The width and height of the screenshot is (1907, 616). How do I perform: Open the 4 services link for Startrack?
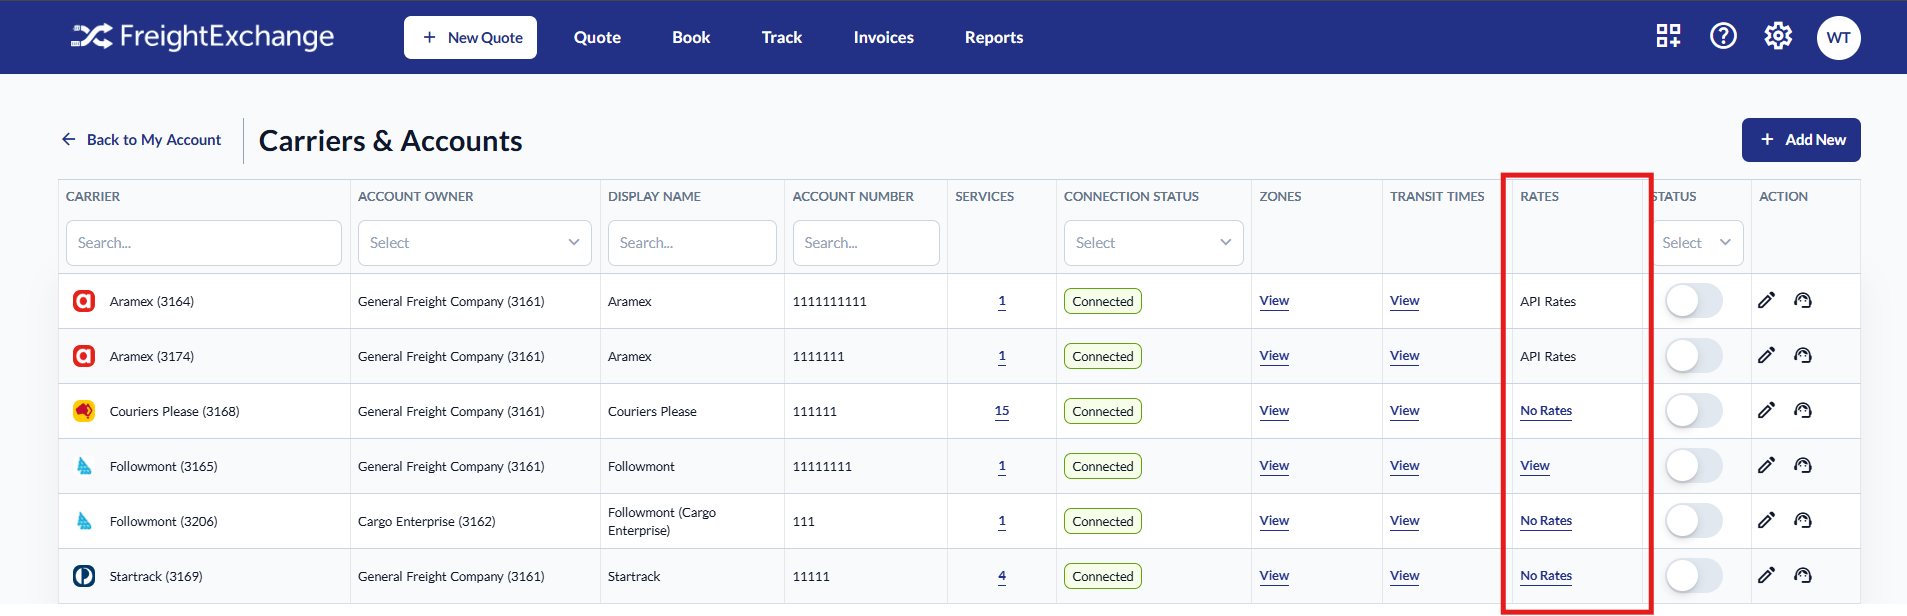point(1002,576)
